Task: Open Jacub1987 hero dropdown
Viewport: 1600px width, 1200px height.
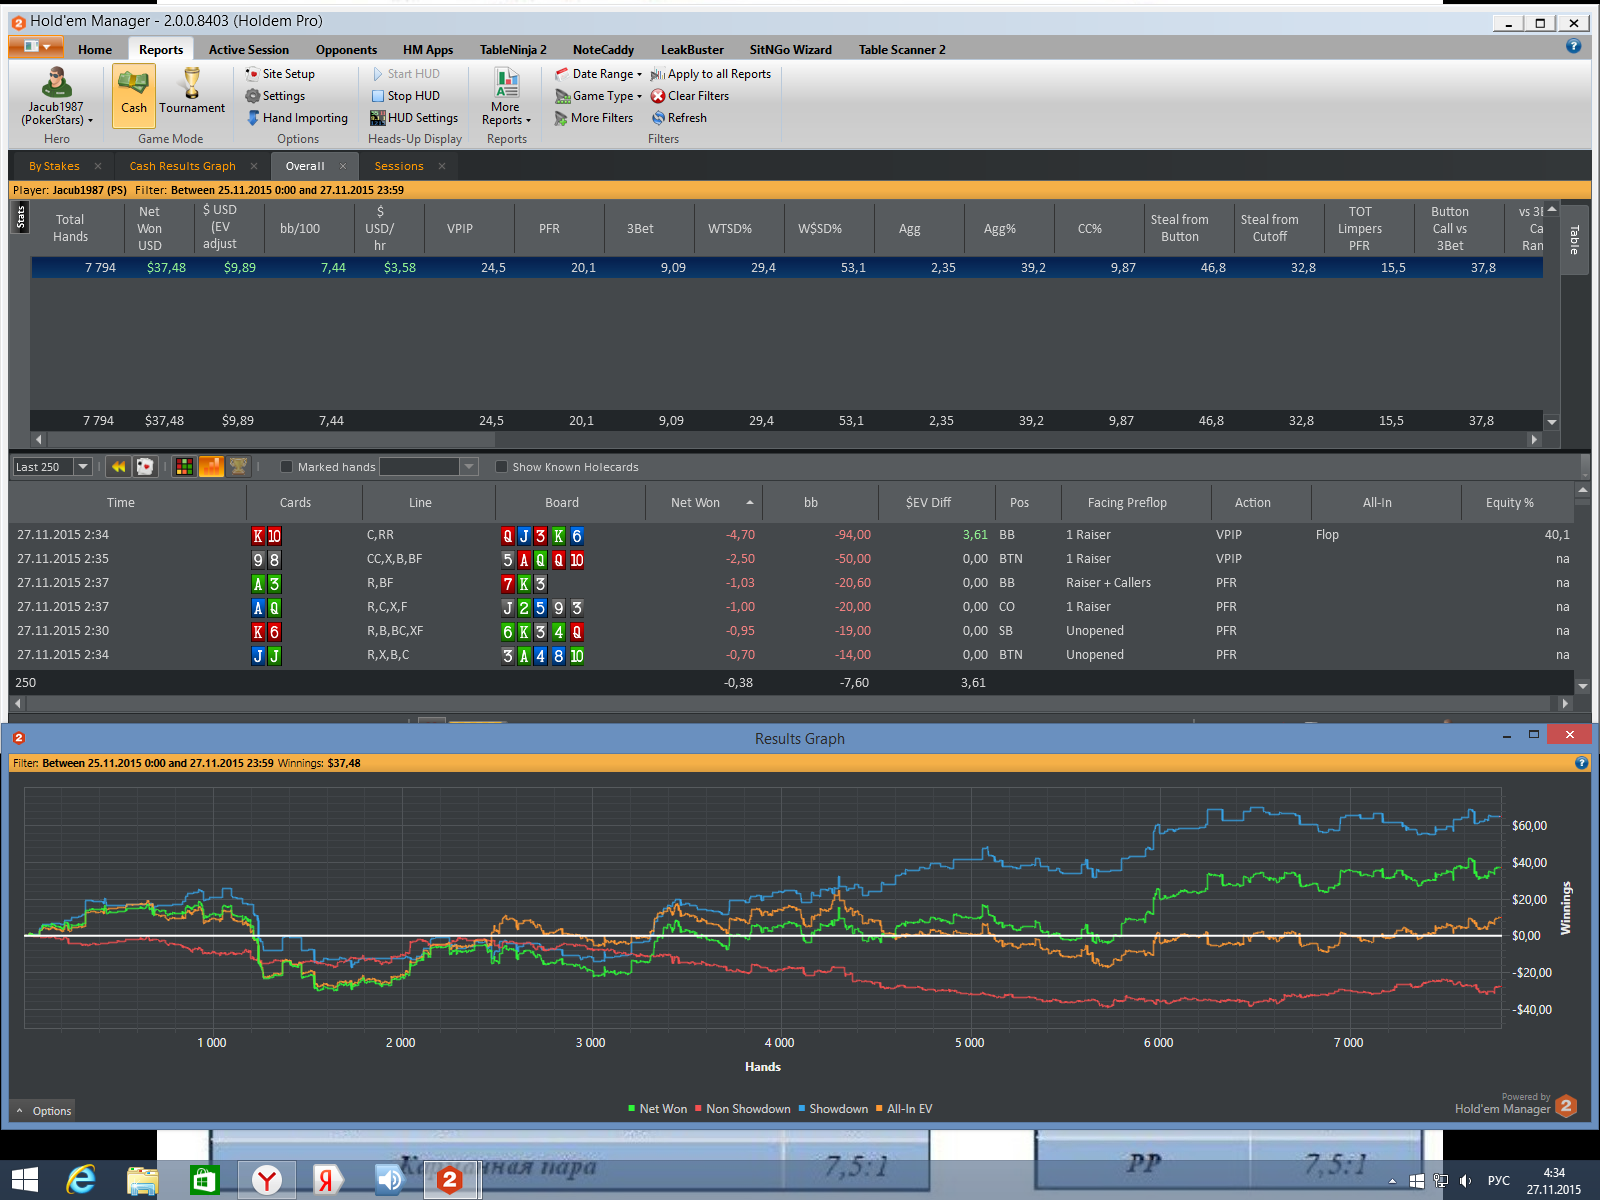Action: (x=56, y=96)
